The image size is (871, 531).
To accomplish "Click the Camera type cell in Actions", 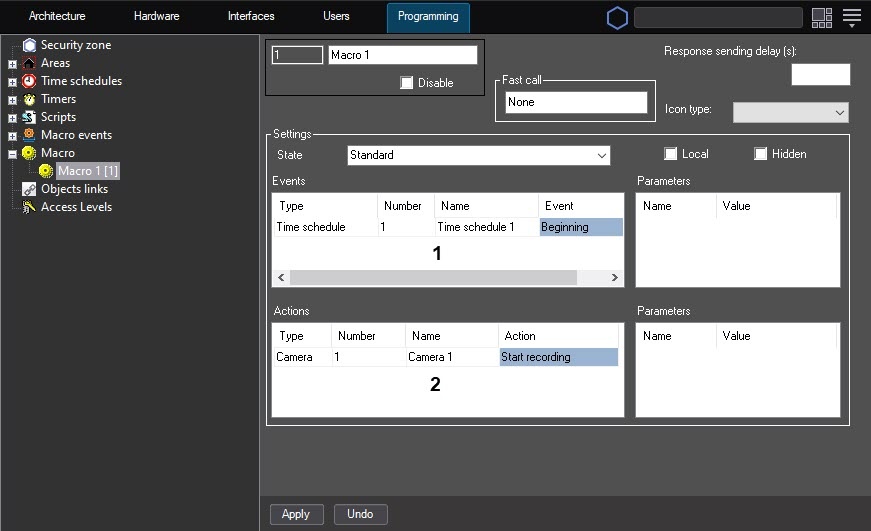I will (303, 357).
